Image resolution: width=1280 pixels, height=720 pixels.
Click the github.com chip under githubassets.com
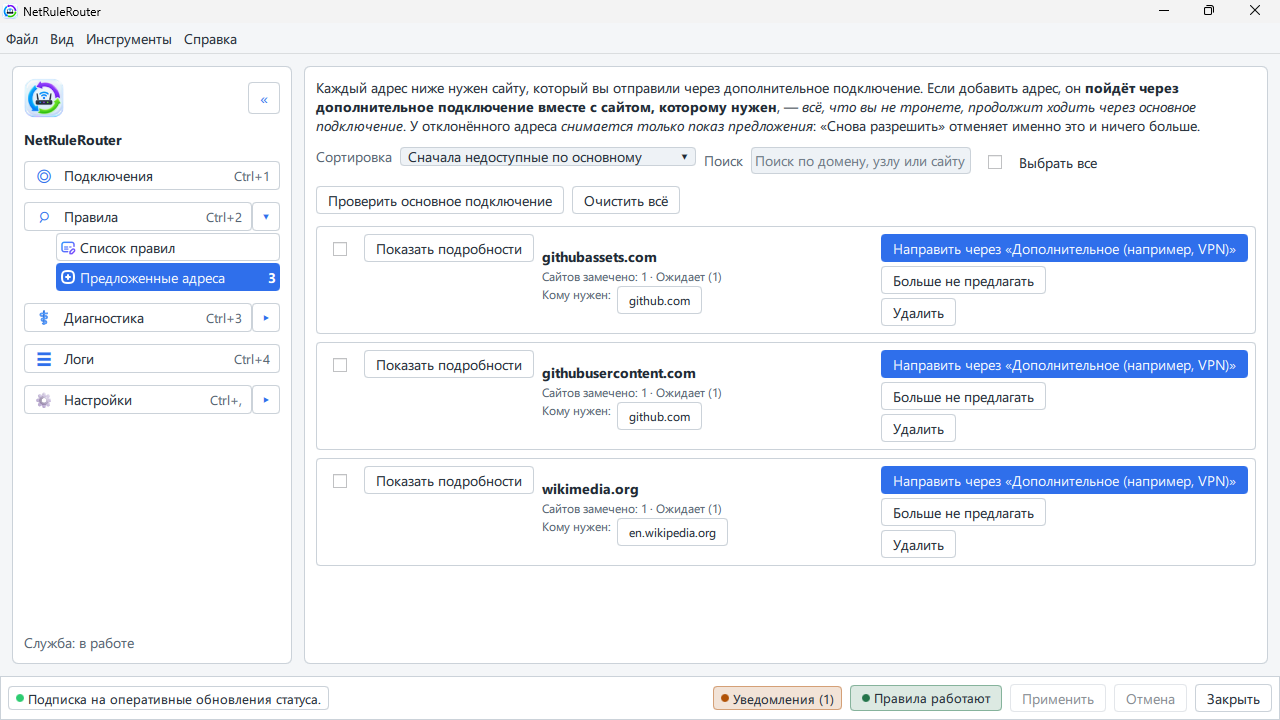[x=659, y=301]
